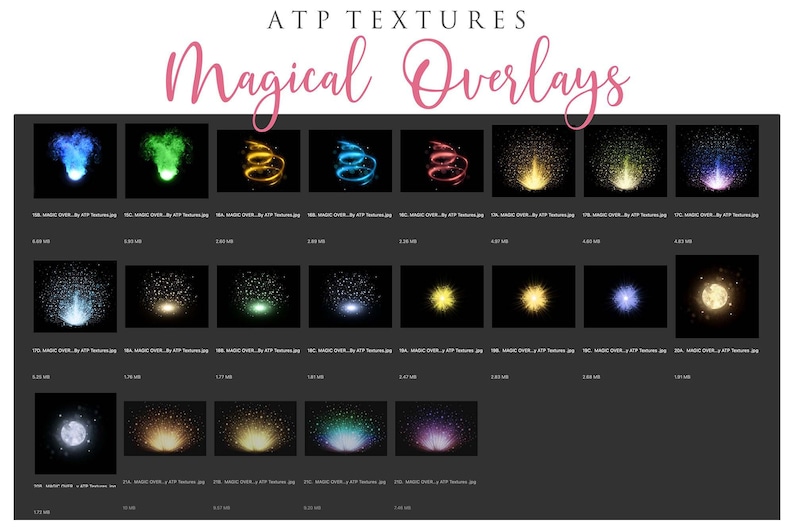Click the '4.97 MB' file size
The image size is (794, 528).
coord(499,241)
